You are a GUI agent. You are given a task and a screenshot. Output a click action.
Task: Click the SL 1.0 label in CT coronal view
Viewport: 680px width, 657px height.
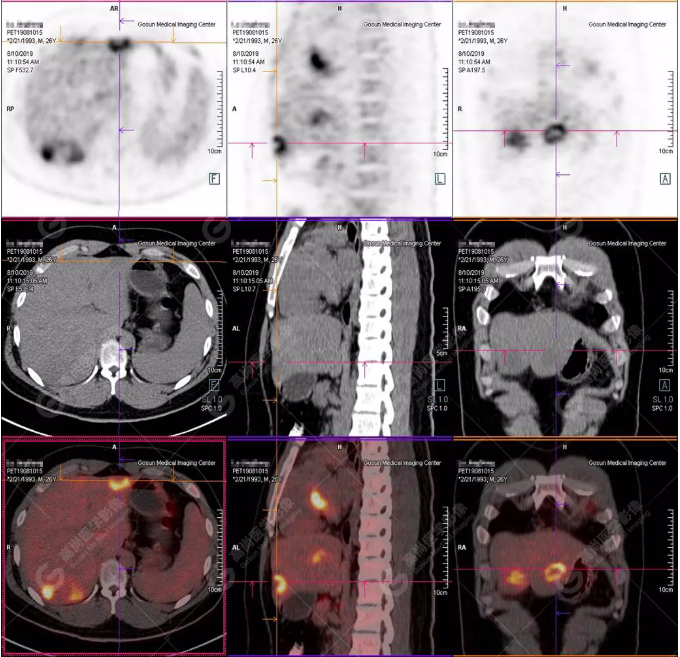coord(662,400)
